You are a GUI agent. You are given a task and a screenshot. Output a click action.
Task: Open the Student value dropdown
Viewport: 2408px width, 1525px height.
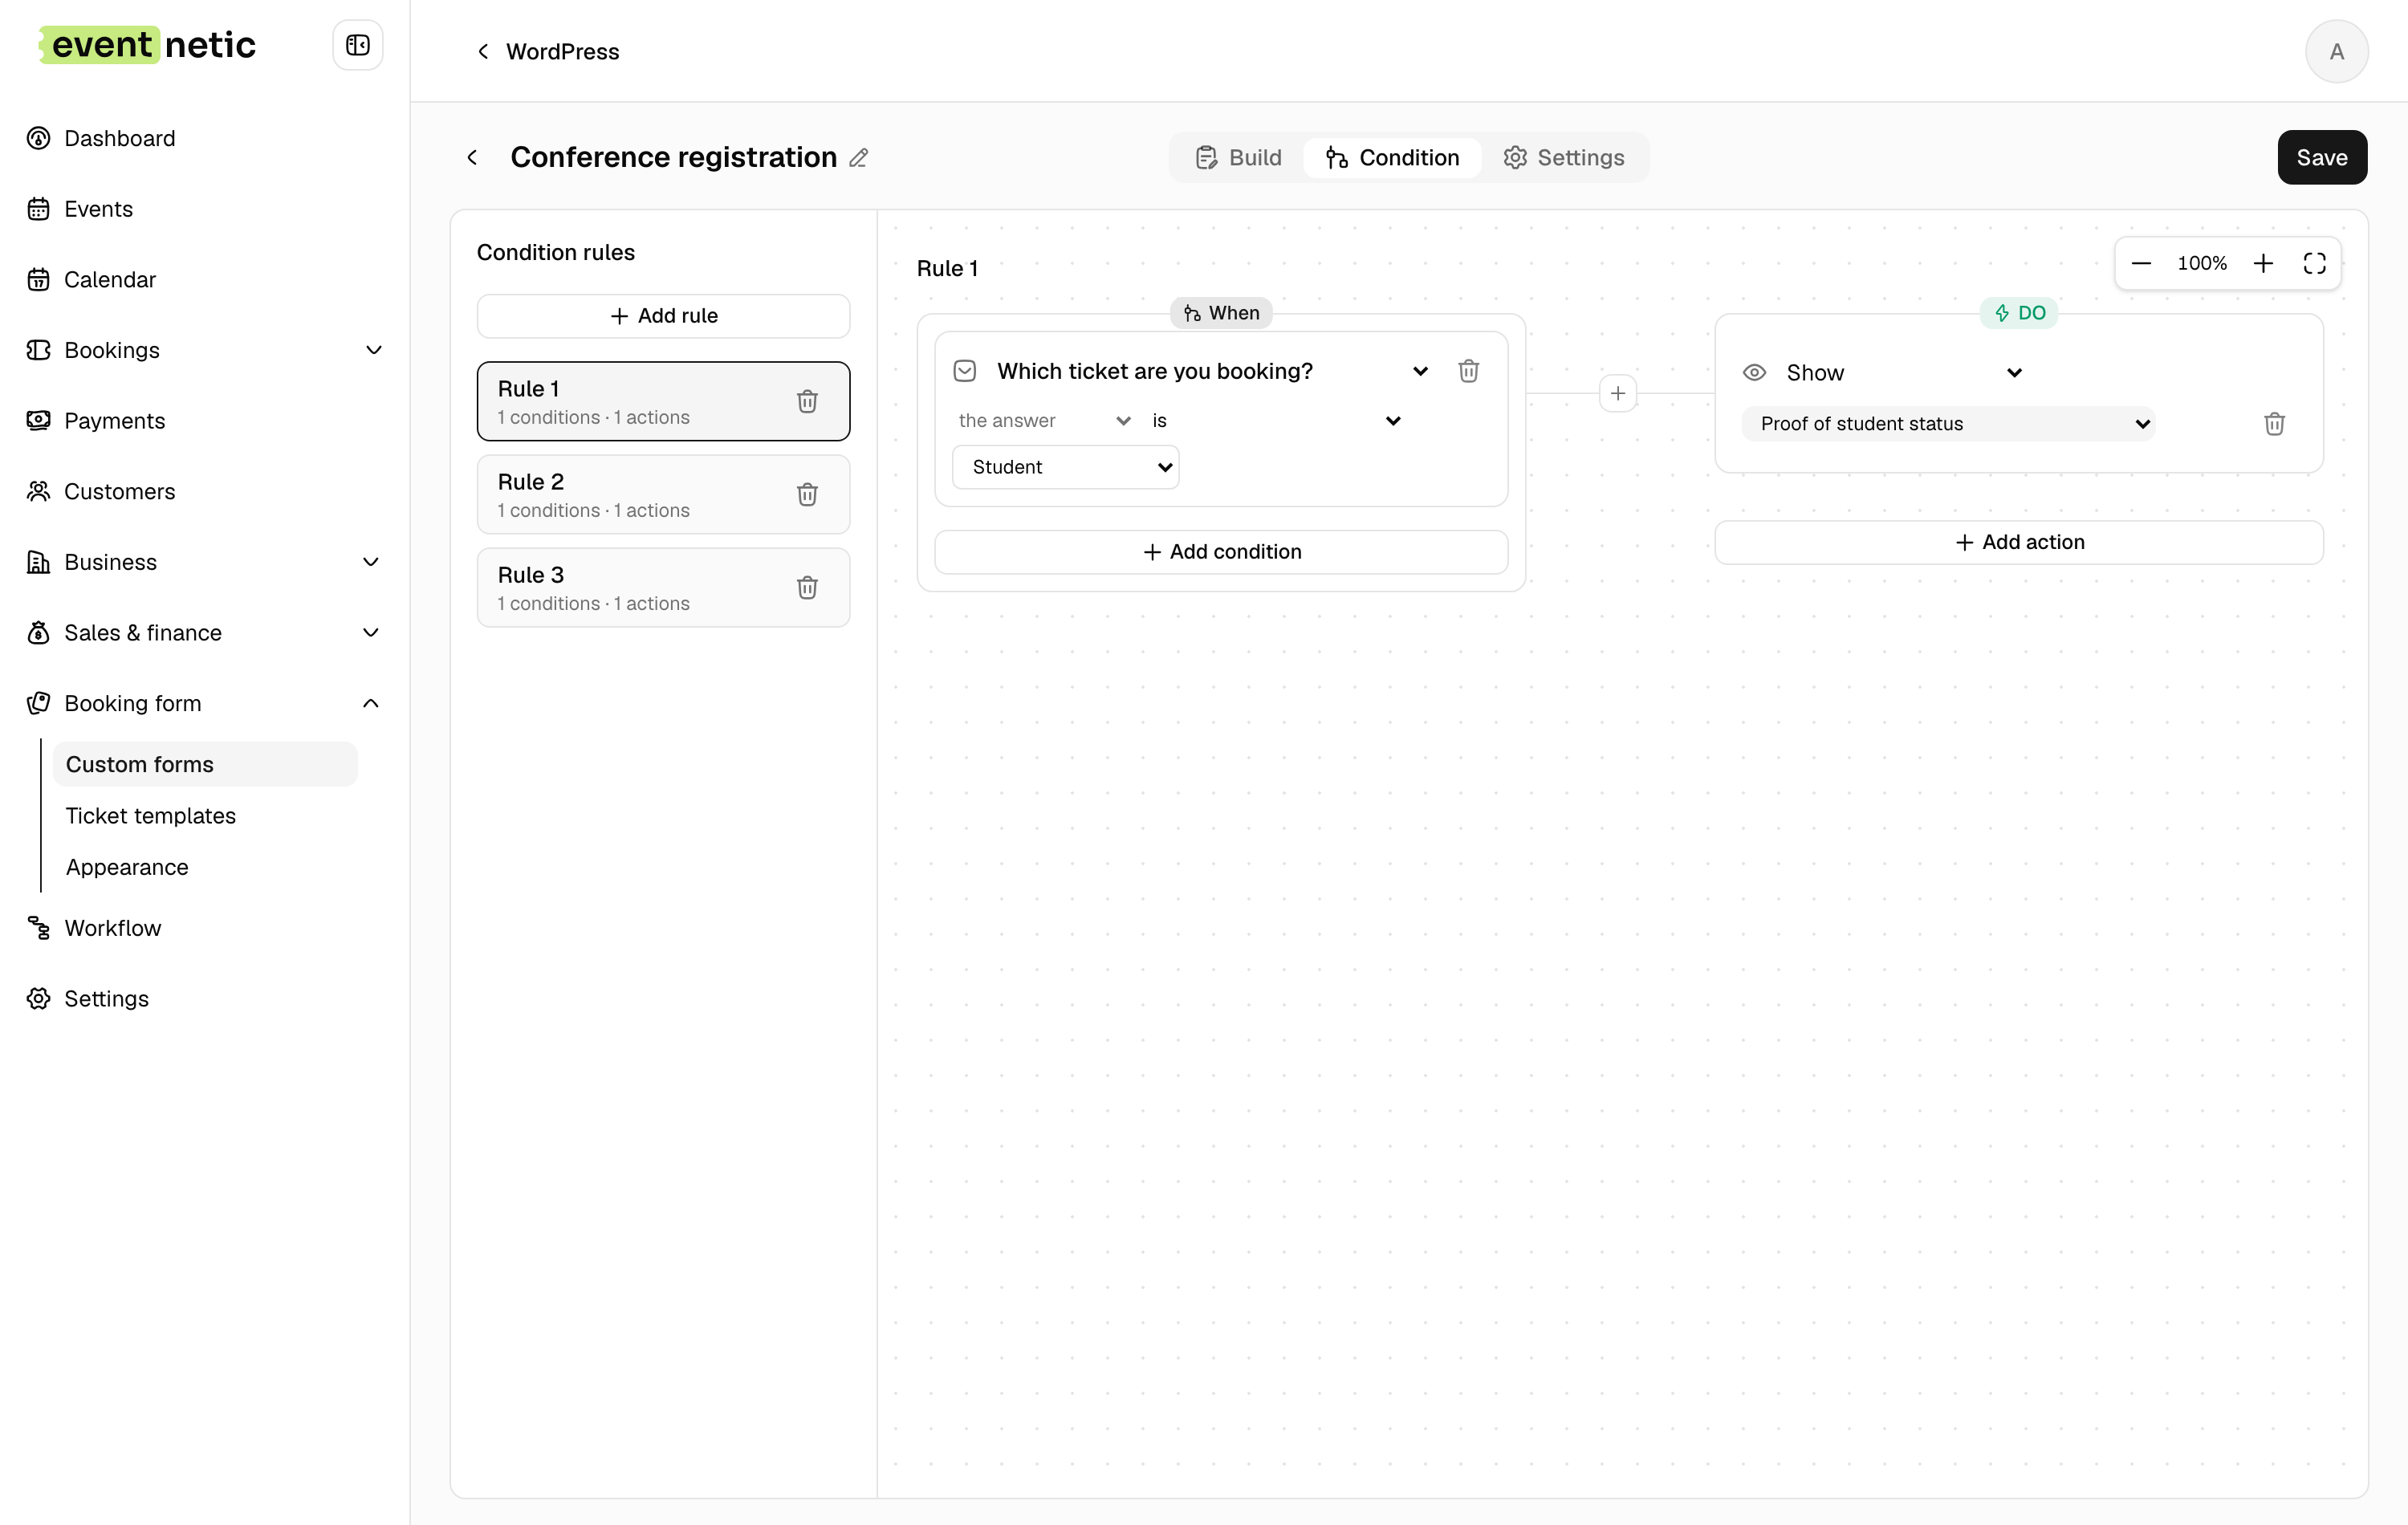tap(1065, 467)
